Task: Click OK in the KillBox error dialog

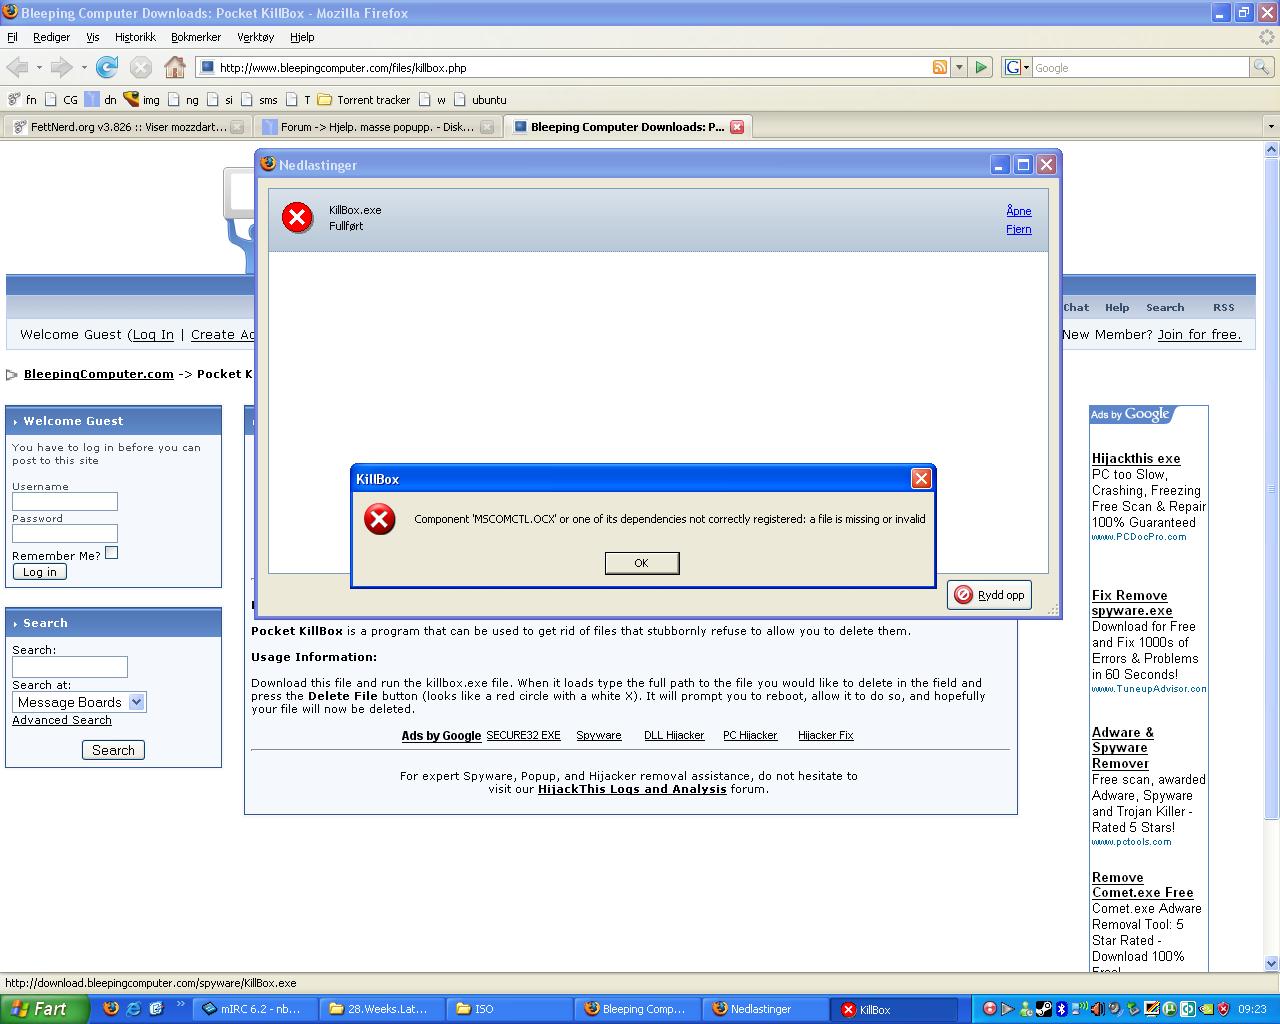Action: click(642, 563)
